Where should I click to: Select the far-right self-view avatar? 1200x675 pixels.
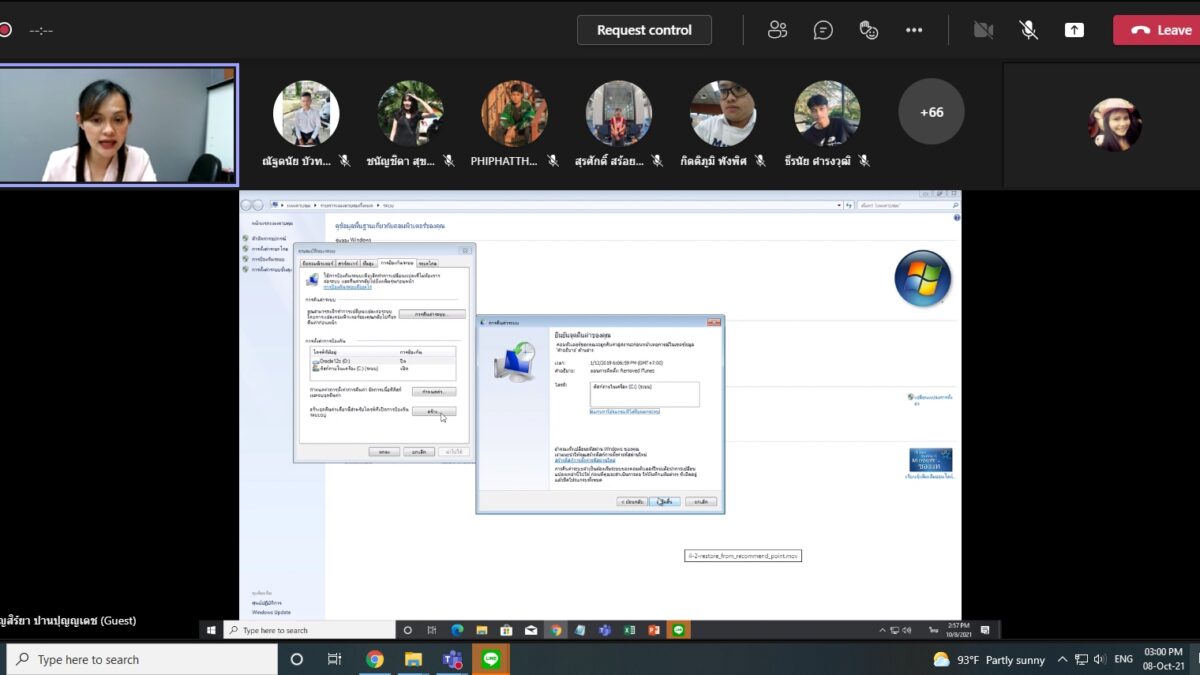coord(1115,125)
